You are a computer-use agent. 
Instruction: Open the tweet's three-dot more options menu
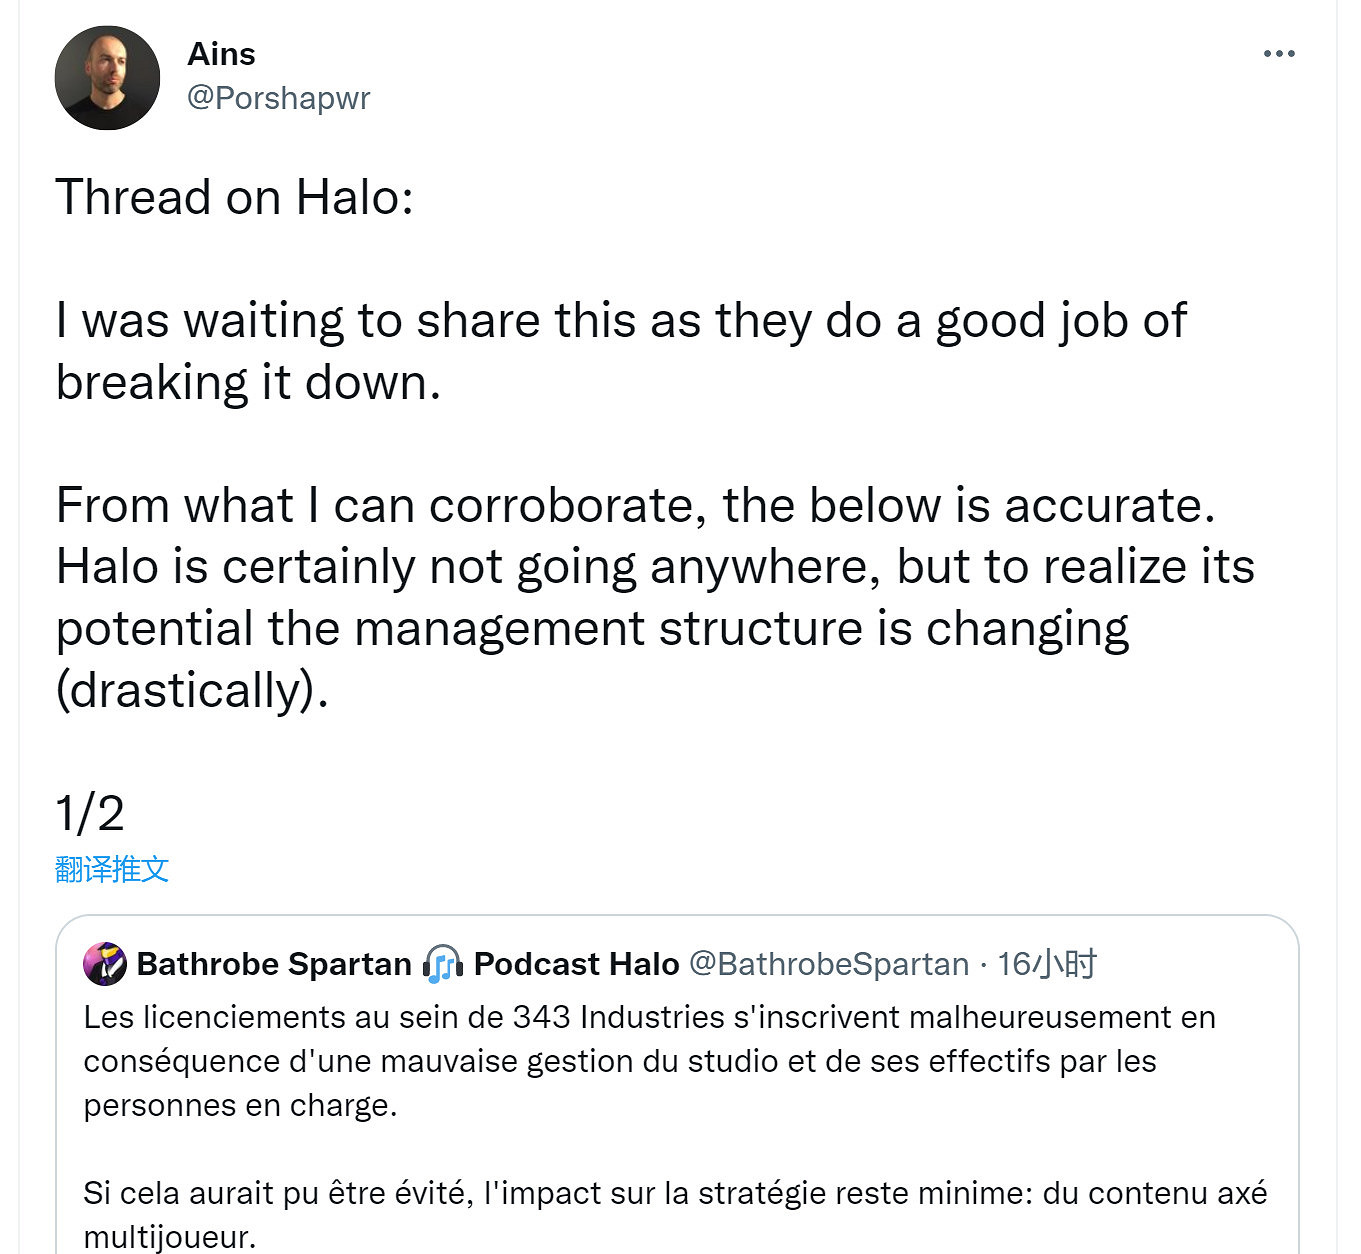tap(1278, 54)
